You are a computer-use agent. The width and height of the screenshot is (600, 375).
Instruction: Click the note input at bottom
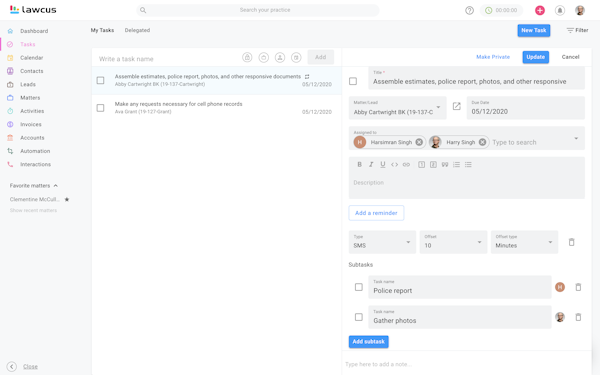(466, 364)
